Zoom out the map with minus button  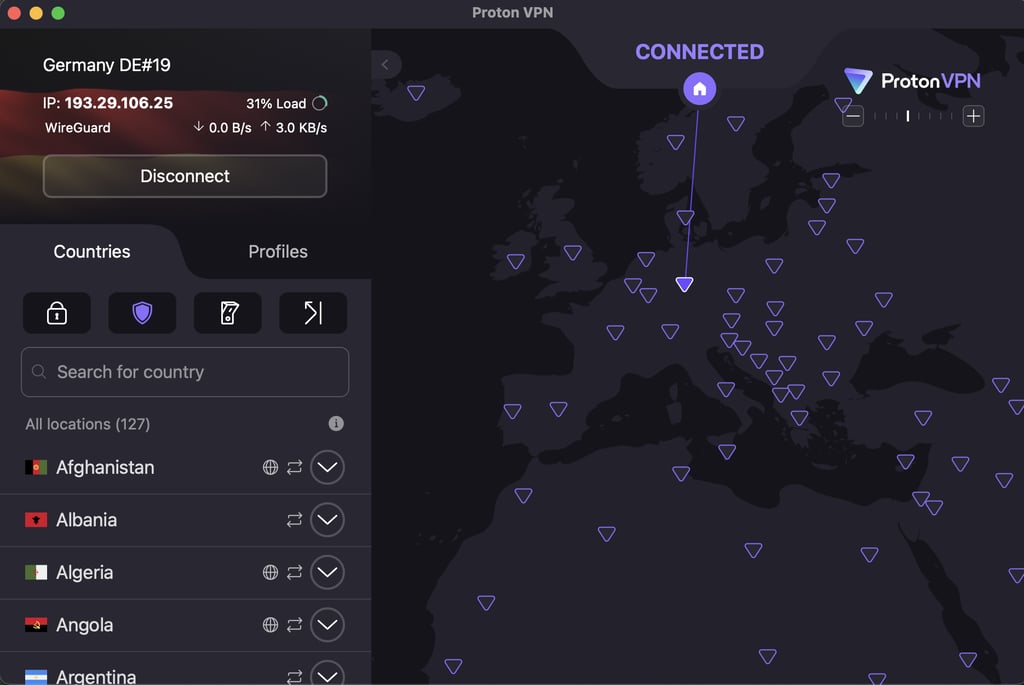click(853, 116)
